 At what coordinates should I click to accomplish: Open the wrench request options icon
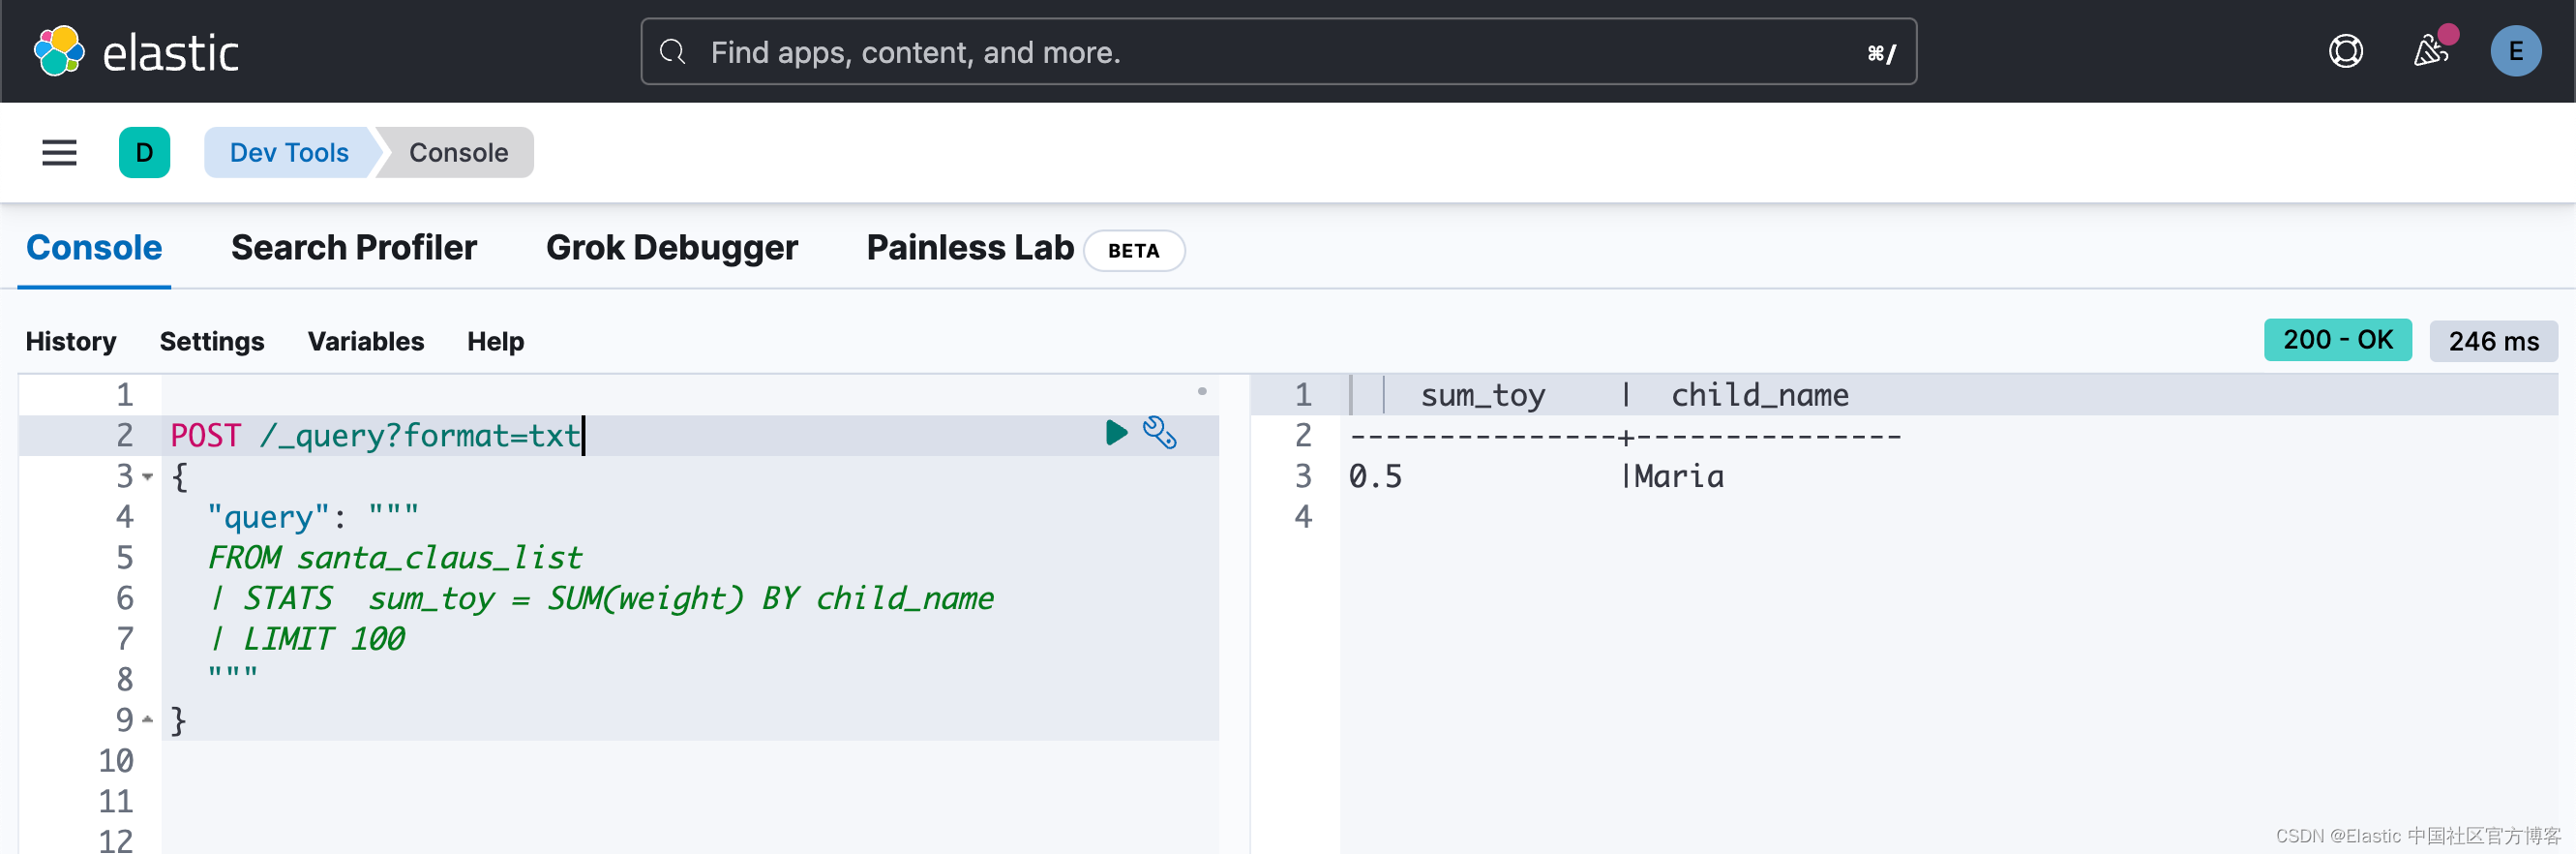[x=1159, y=433]
